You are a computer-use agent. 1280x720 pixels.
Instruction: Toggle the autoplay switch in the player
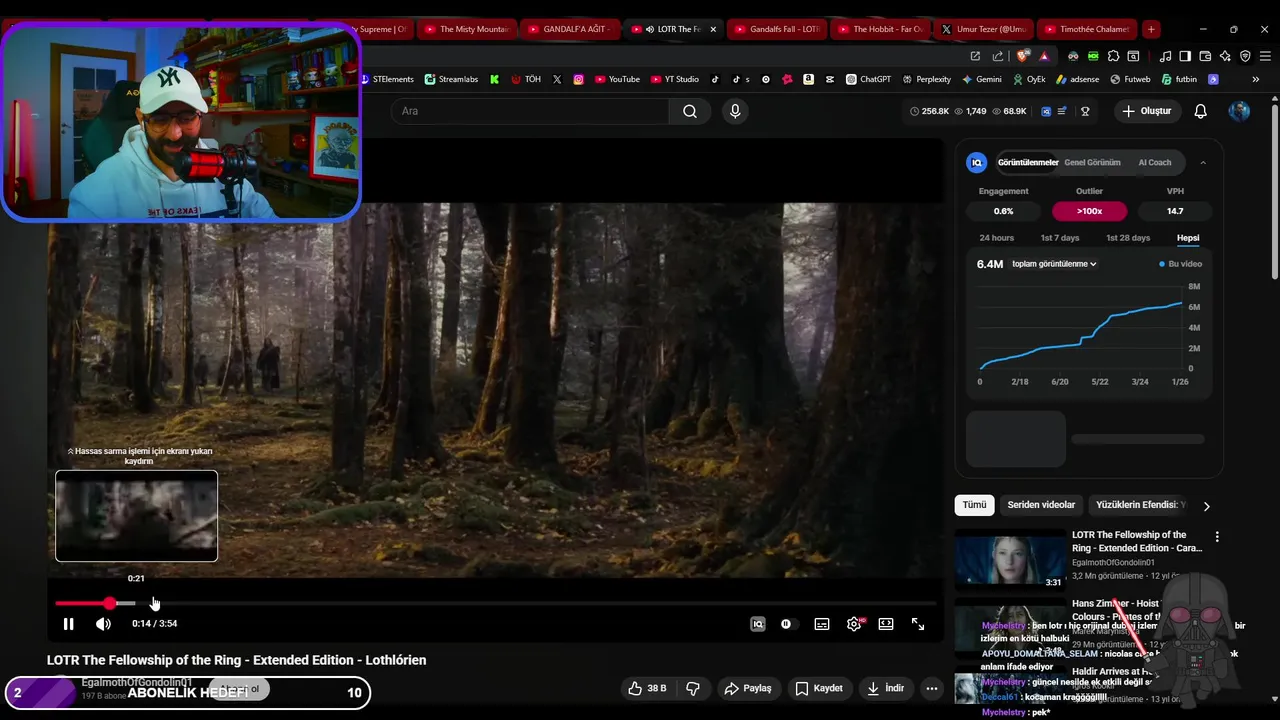(787, 624)
